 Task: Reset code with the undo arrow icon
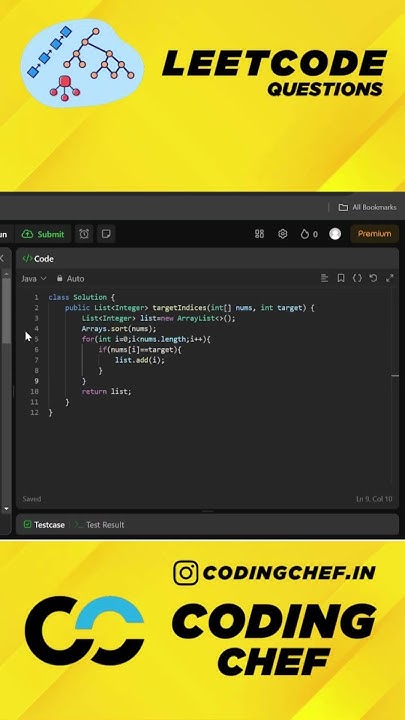[x=373, y=278]
